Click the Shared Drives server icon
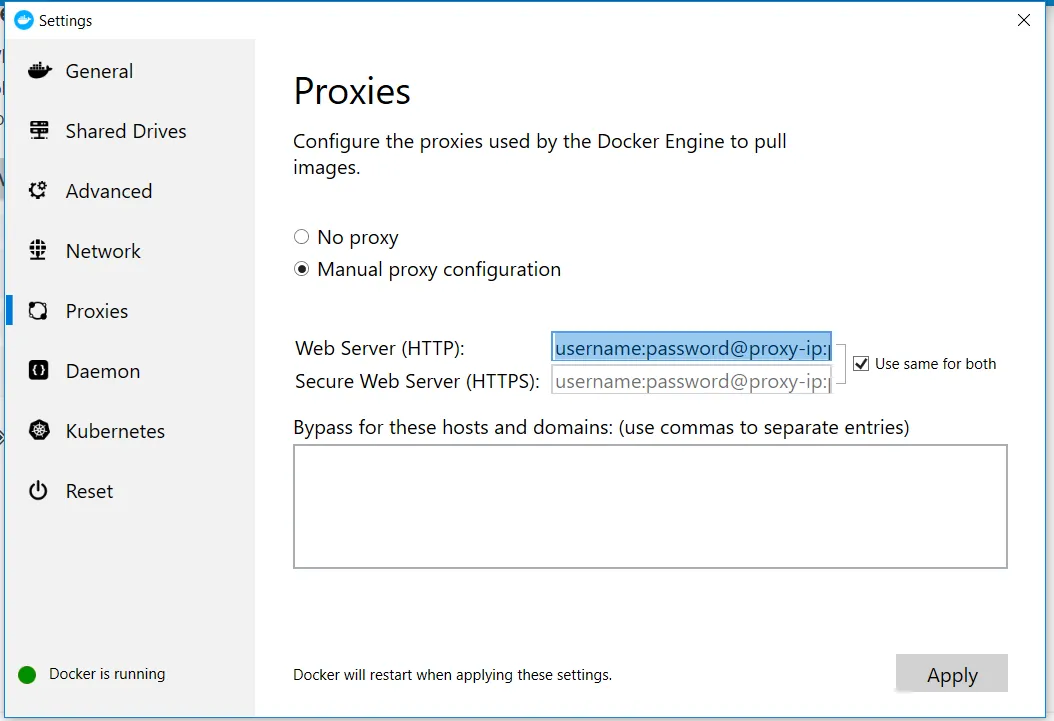The height and width of the screenshot is (721, 1054). coord(39,131)
